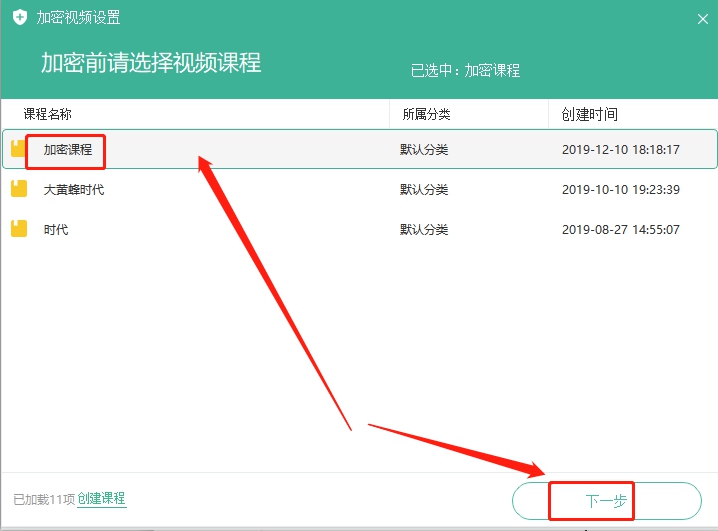Sort by the 课程名称 column header
The height and width of the screenshot is (531, 718).
[48, 115]
